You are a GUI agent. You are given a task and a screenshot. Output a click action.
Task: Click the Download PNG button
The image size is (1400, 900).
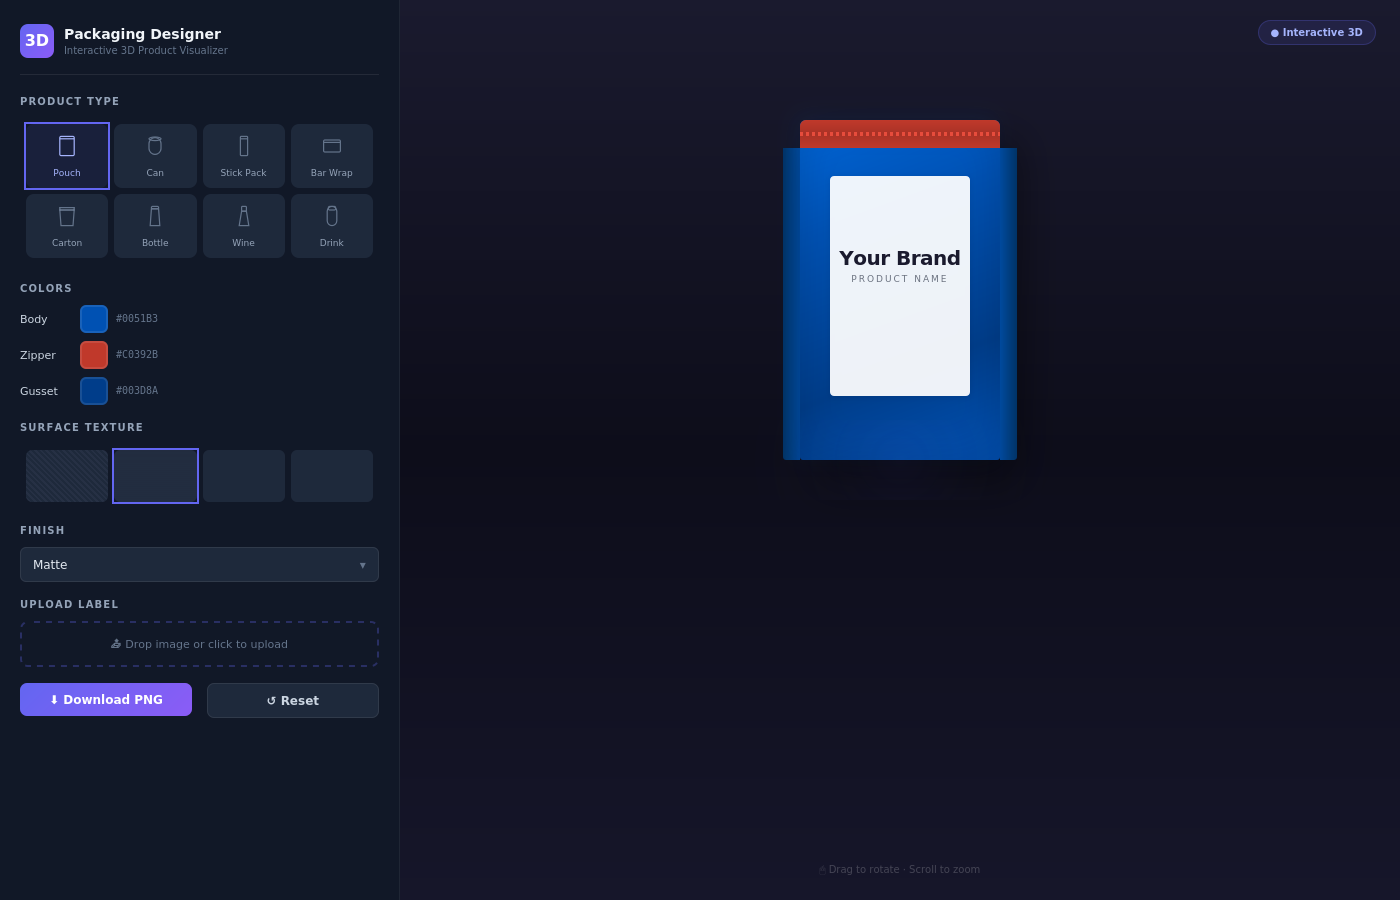106,700
